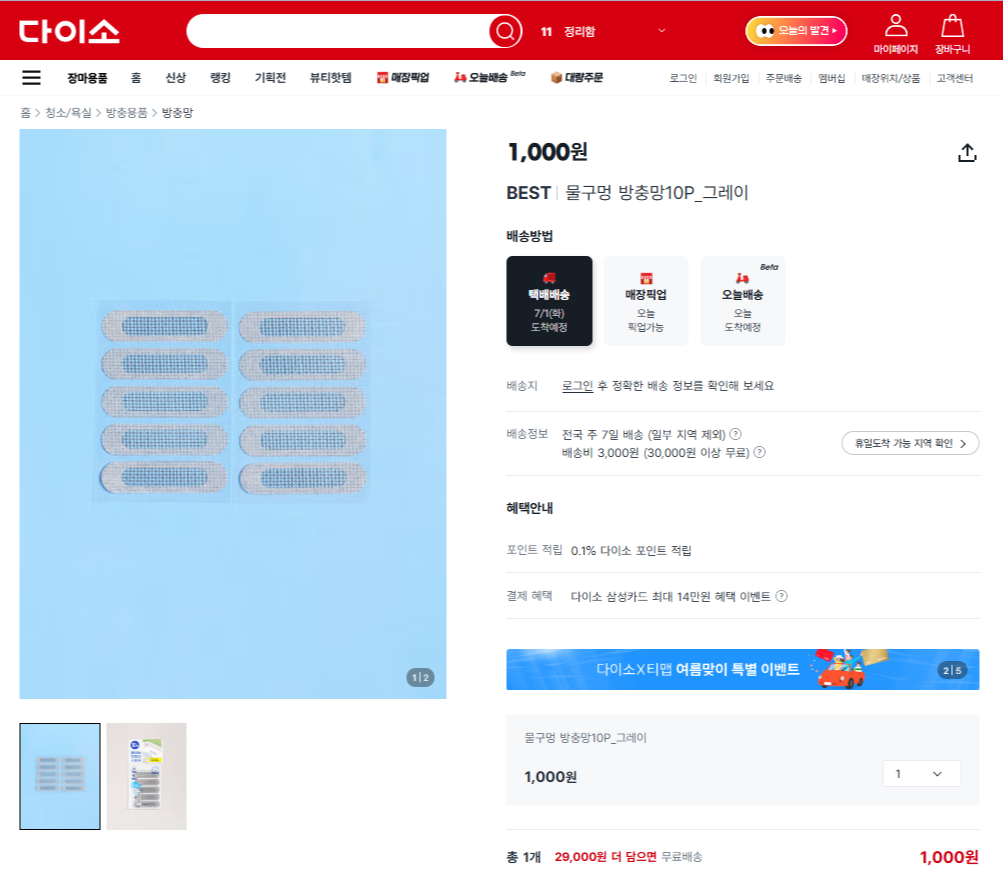
Task: Click the help icon next to 삼성카드 혜택 이벤트
Action: 781,596
